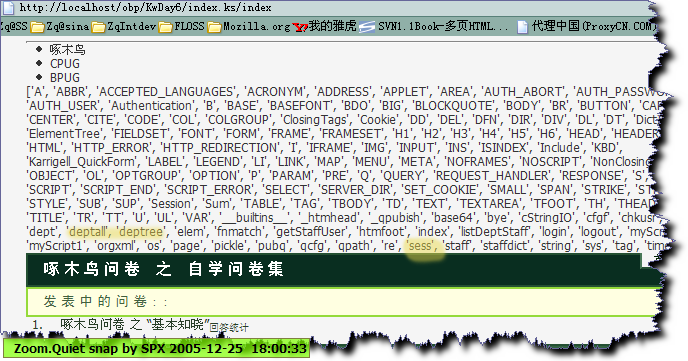Click the highlighted 'deptall' text
This screenshot has width=688, height=361.
click(x=88, y=232)
